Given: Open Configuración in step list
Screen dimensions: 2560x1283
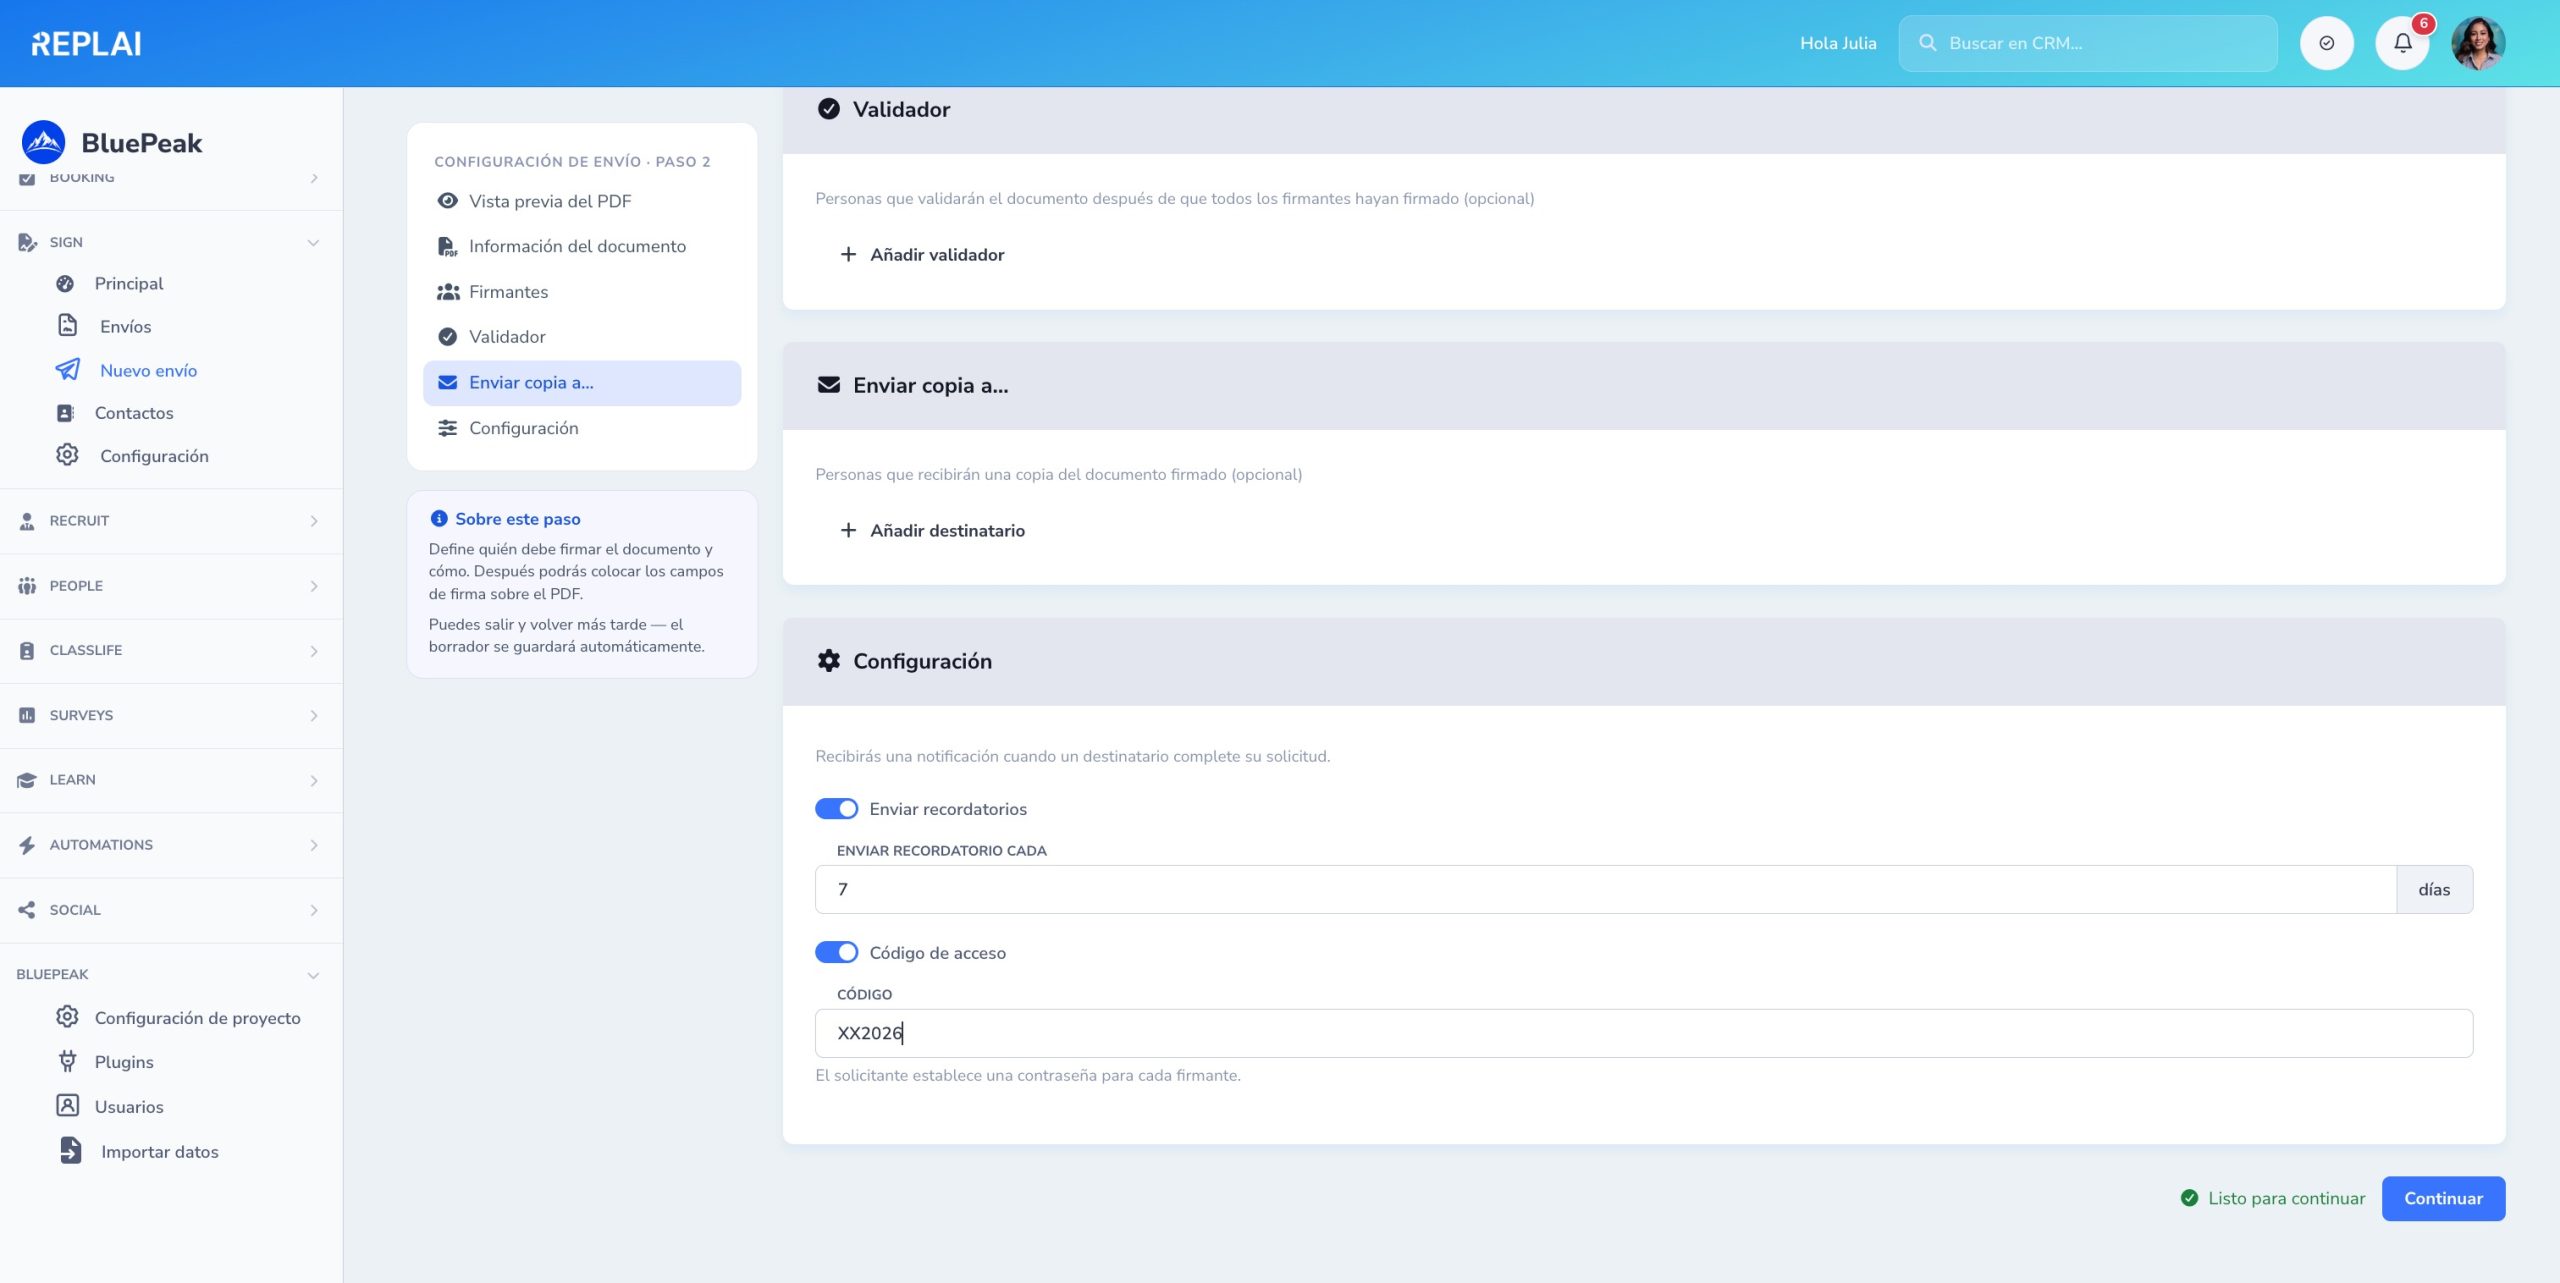Looking at the screenshot, I should [x=582, y=428].
